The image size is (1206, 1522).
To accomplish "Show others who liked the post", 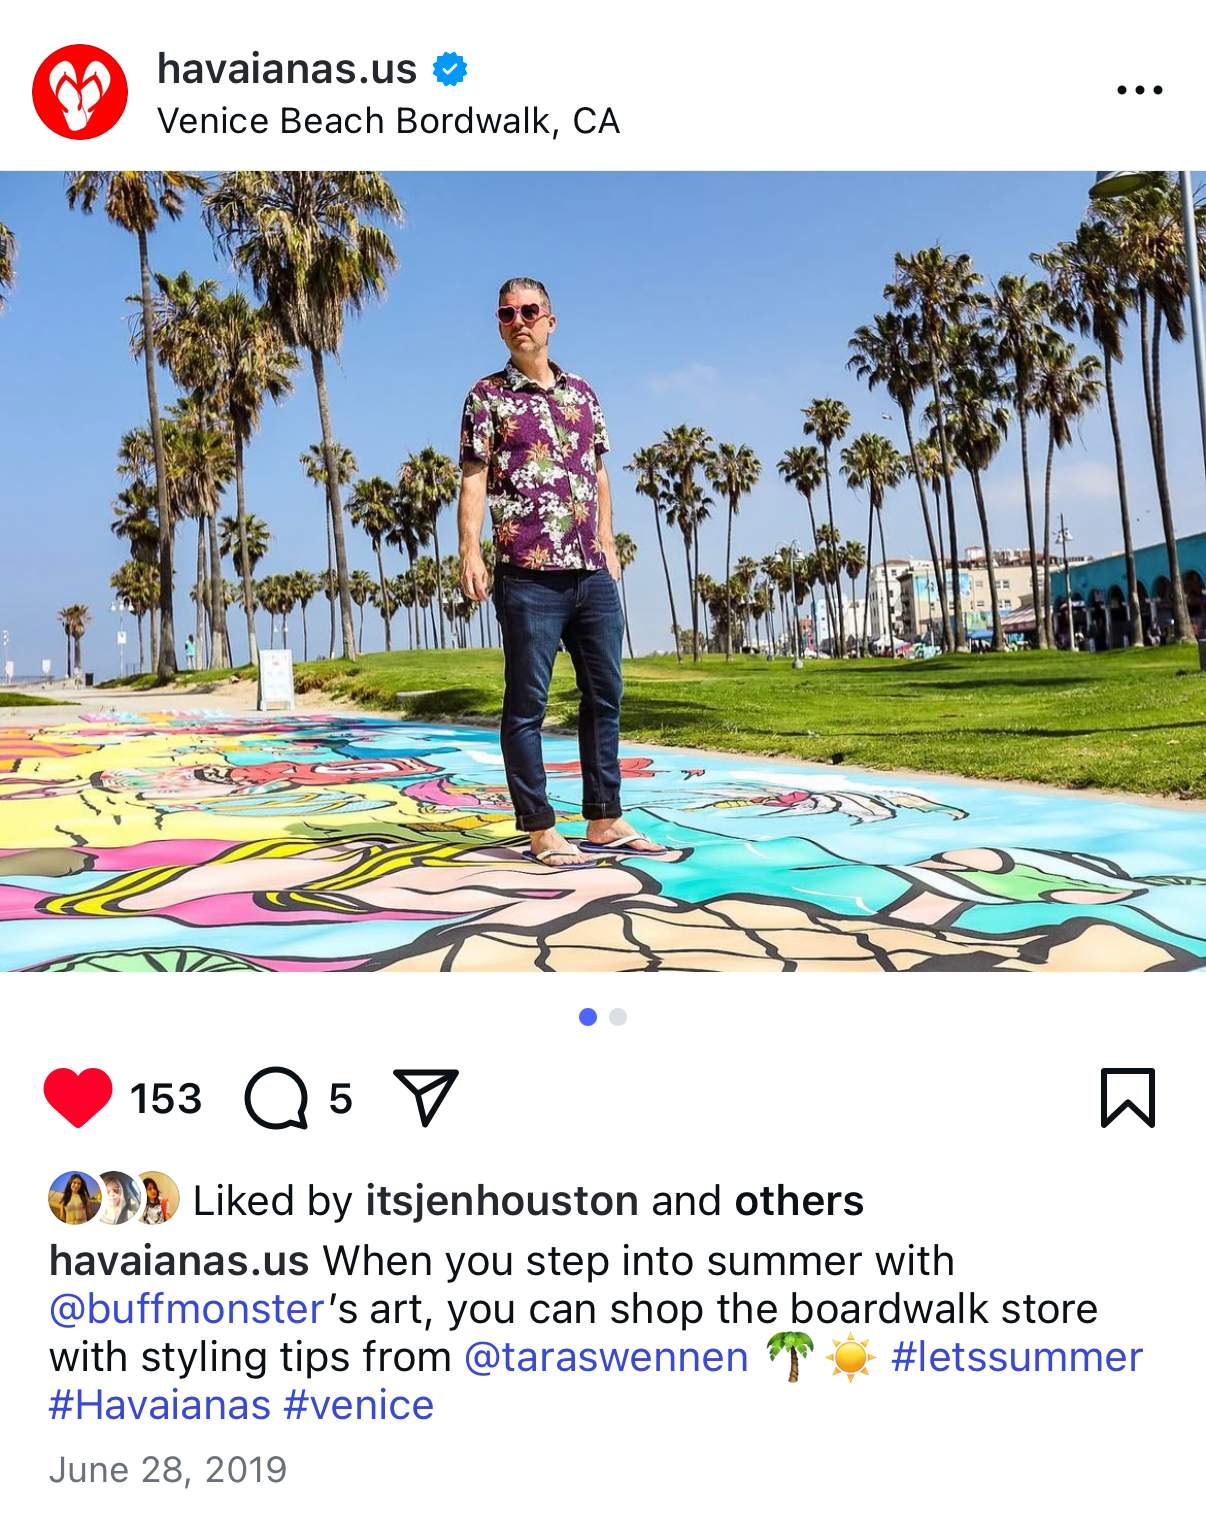I will click(x=799, y=1200).
